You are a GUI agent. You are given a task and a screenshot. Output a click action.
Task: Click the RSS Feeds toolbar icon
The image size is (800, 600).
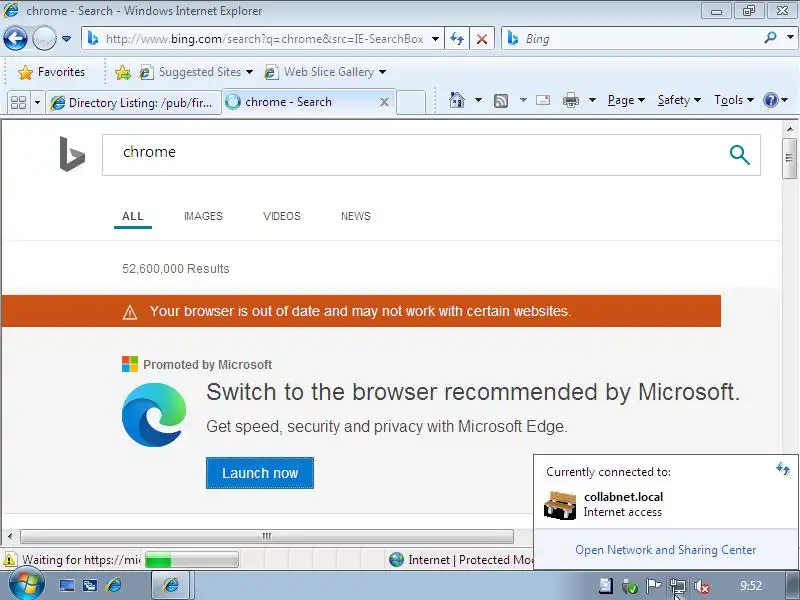click(x=501, y=101)
